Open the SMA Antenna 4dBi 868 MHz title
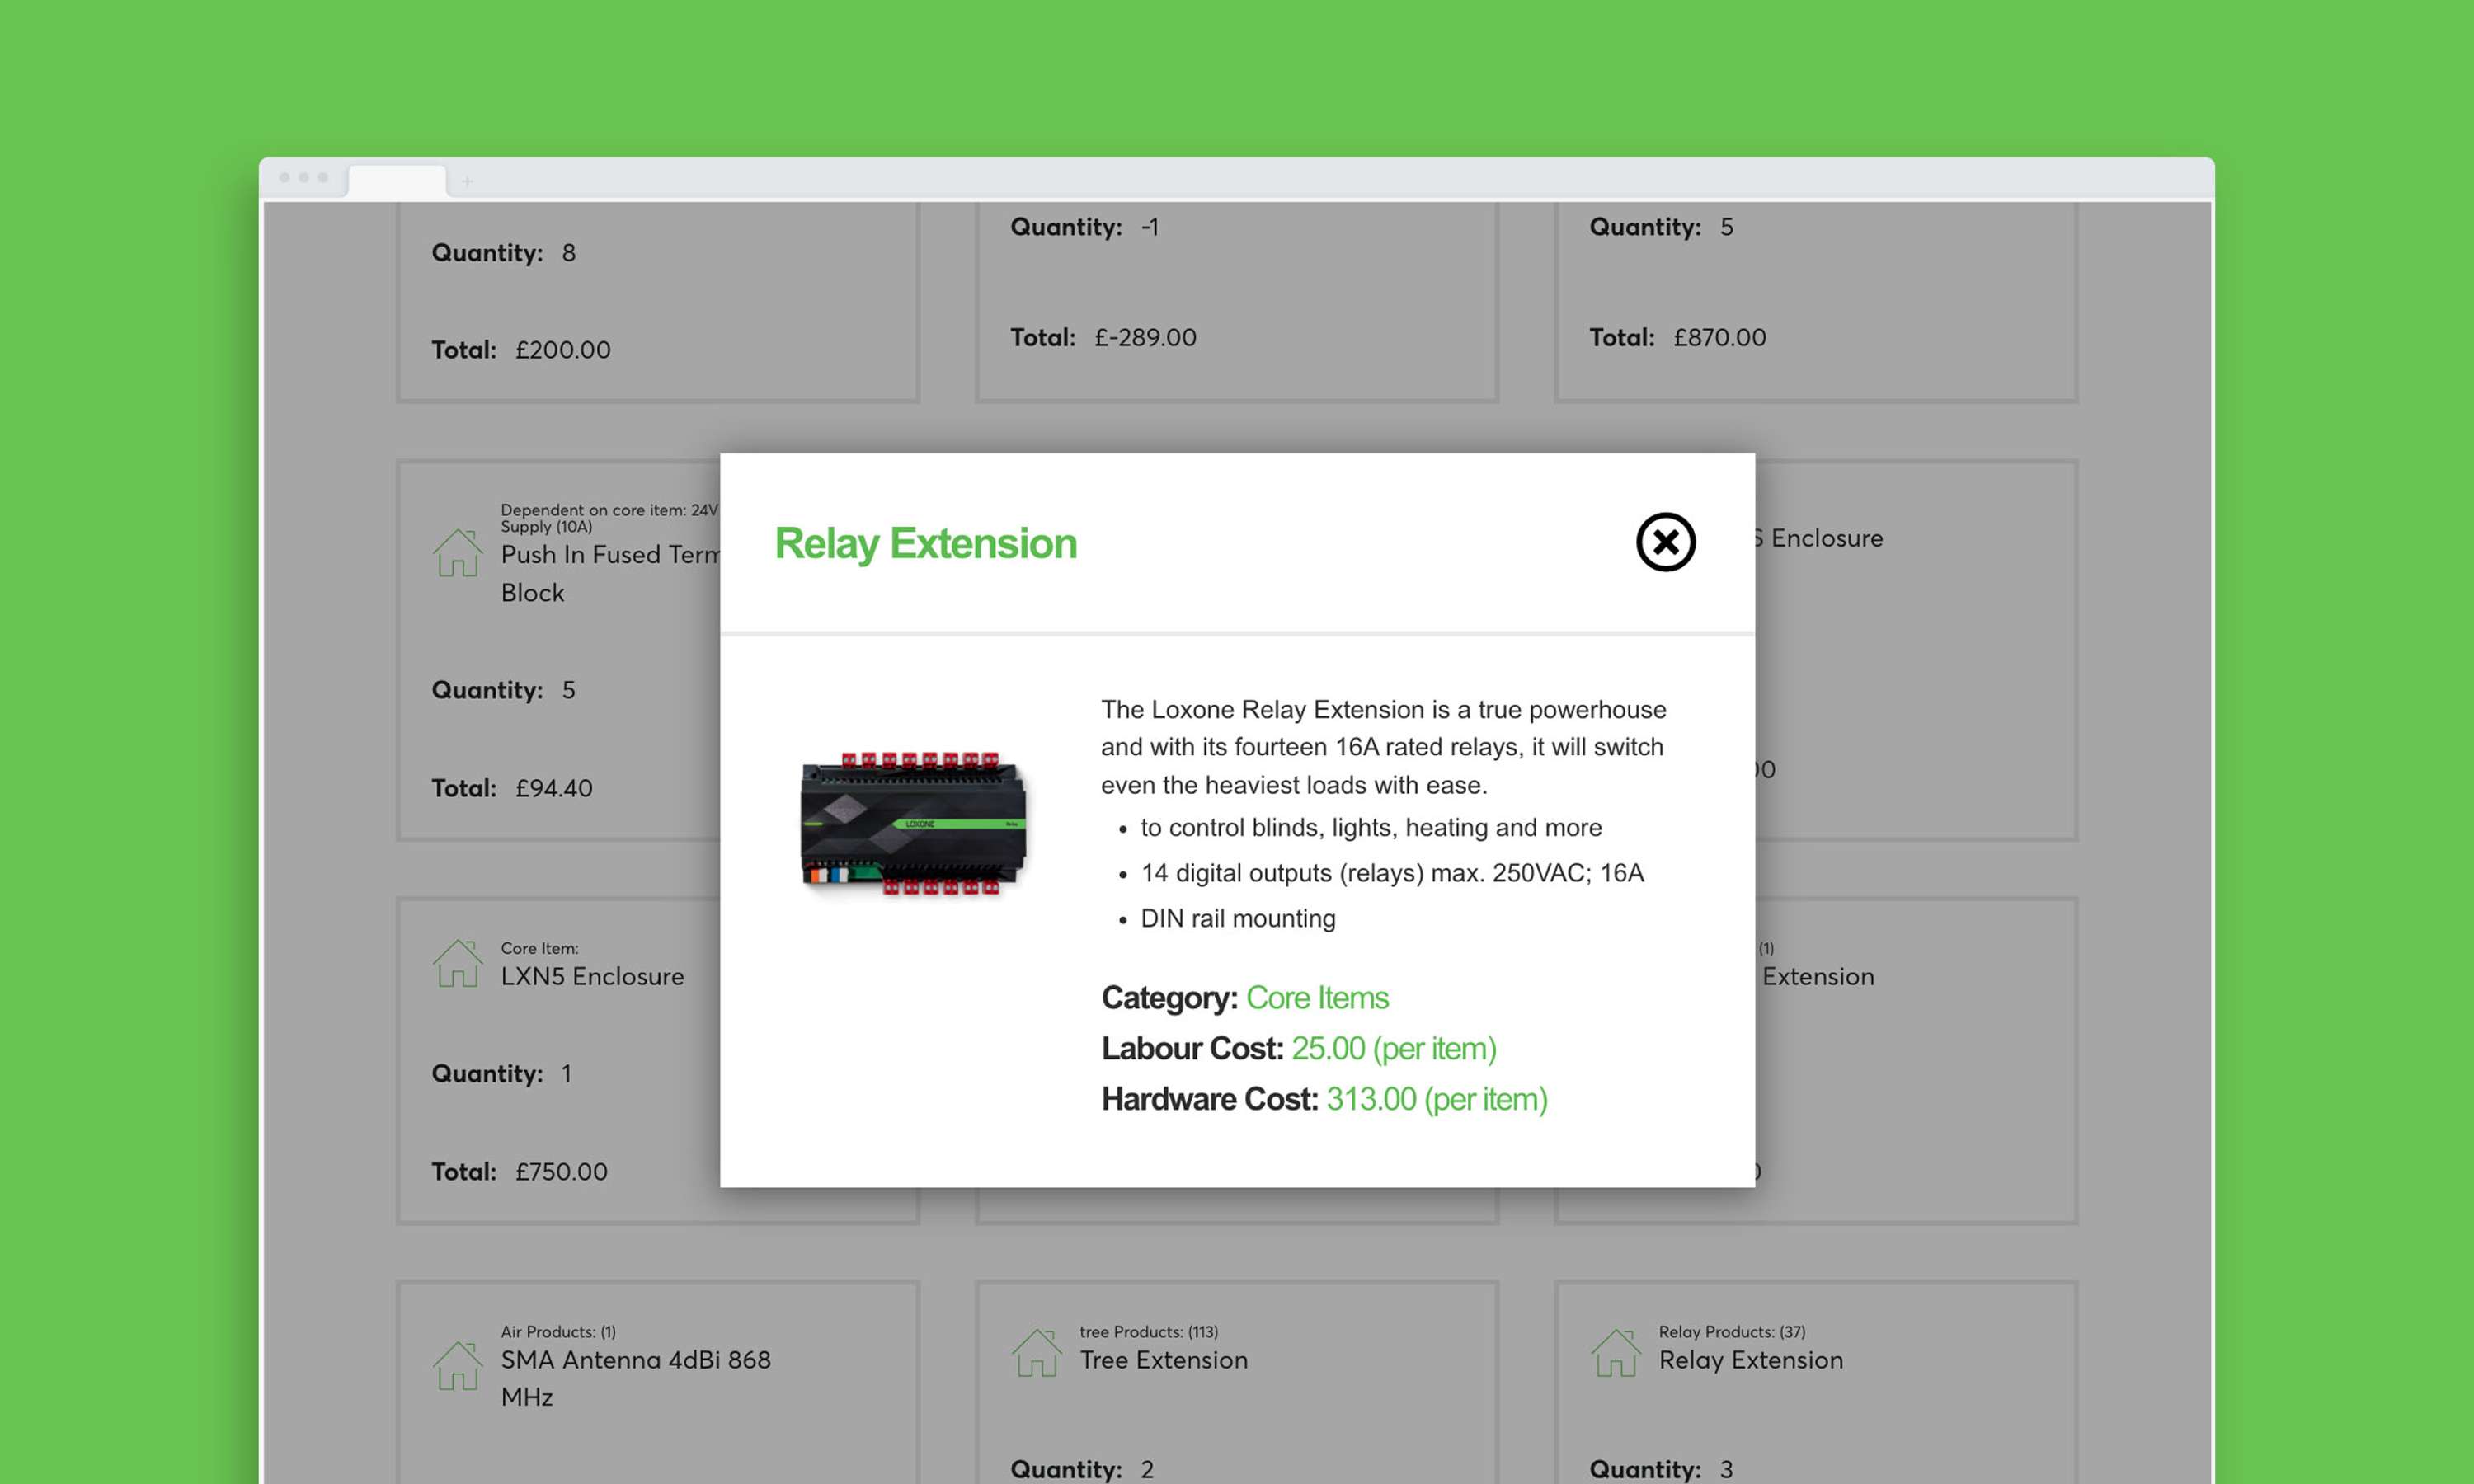 (636, 1378)
